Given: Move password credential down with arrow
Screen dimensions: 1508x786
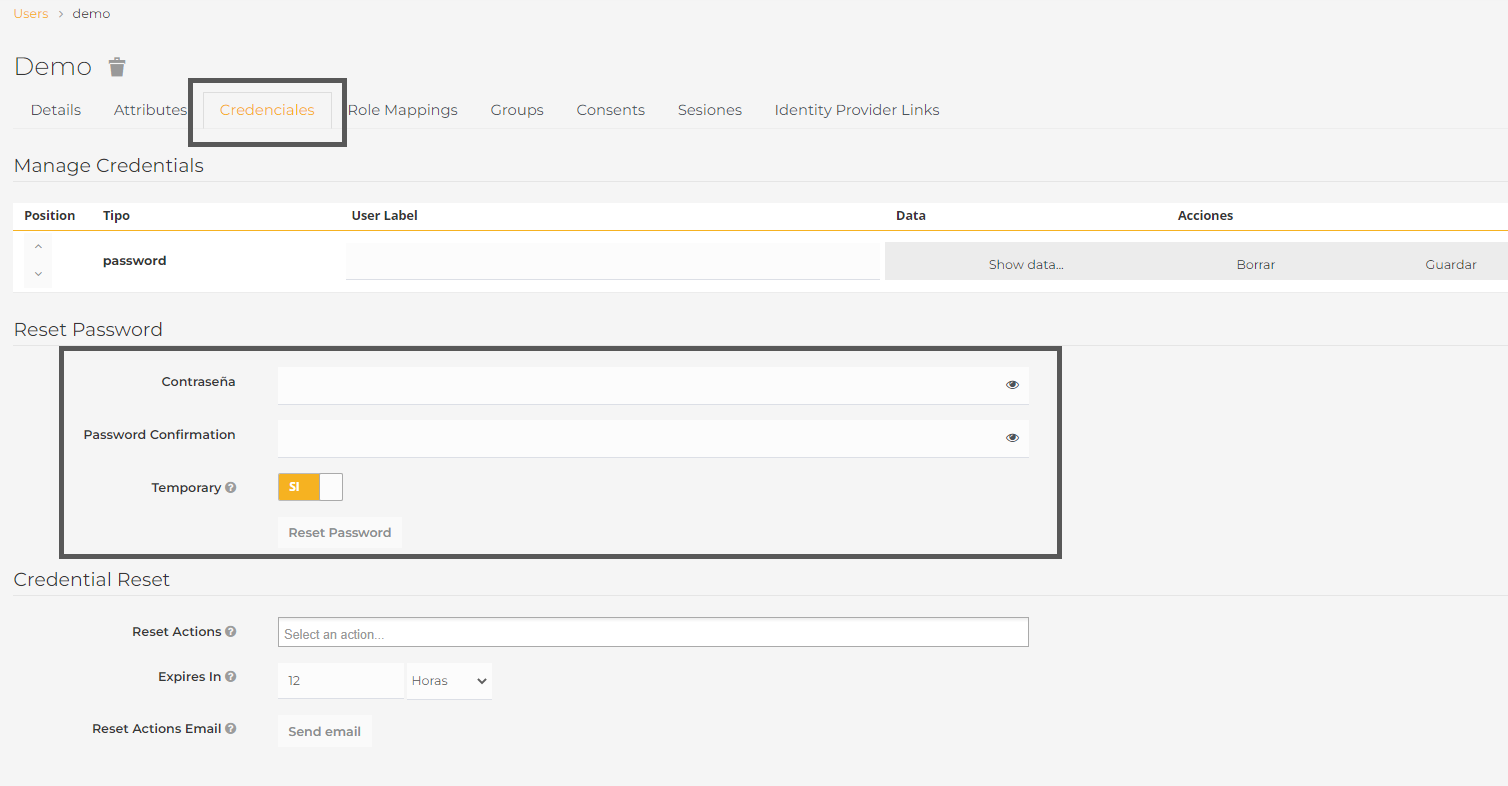Looking at the screenshot, I should (38, 274).
